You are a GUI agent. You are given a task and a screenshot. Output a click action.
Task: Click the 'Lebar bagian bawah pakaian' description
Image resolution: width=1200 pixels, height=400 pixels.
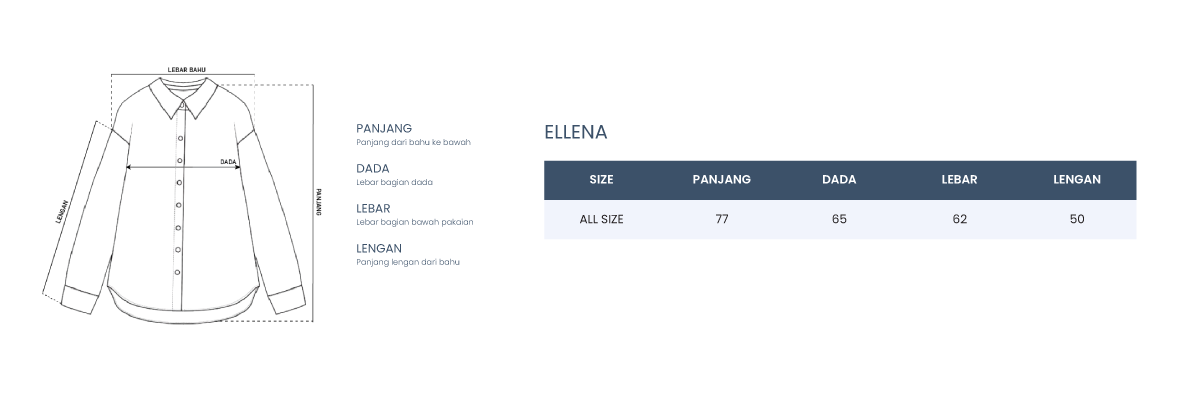click(x=414, y=222)
